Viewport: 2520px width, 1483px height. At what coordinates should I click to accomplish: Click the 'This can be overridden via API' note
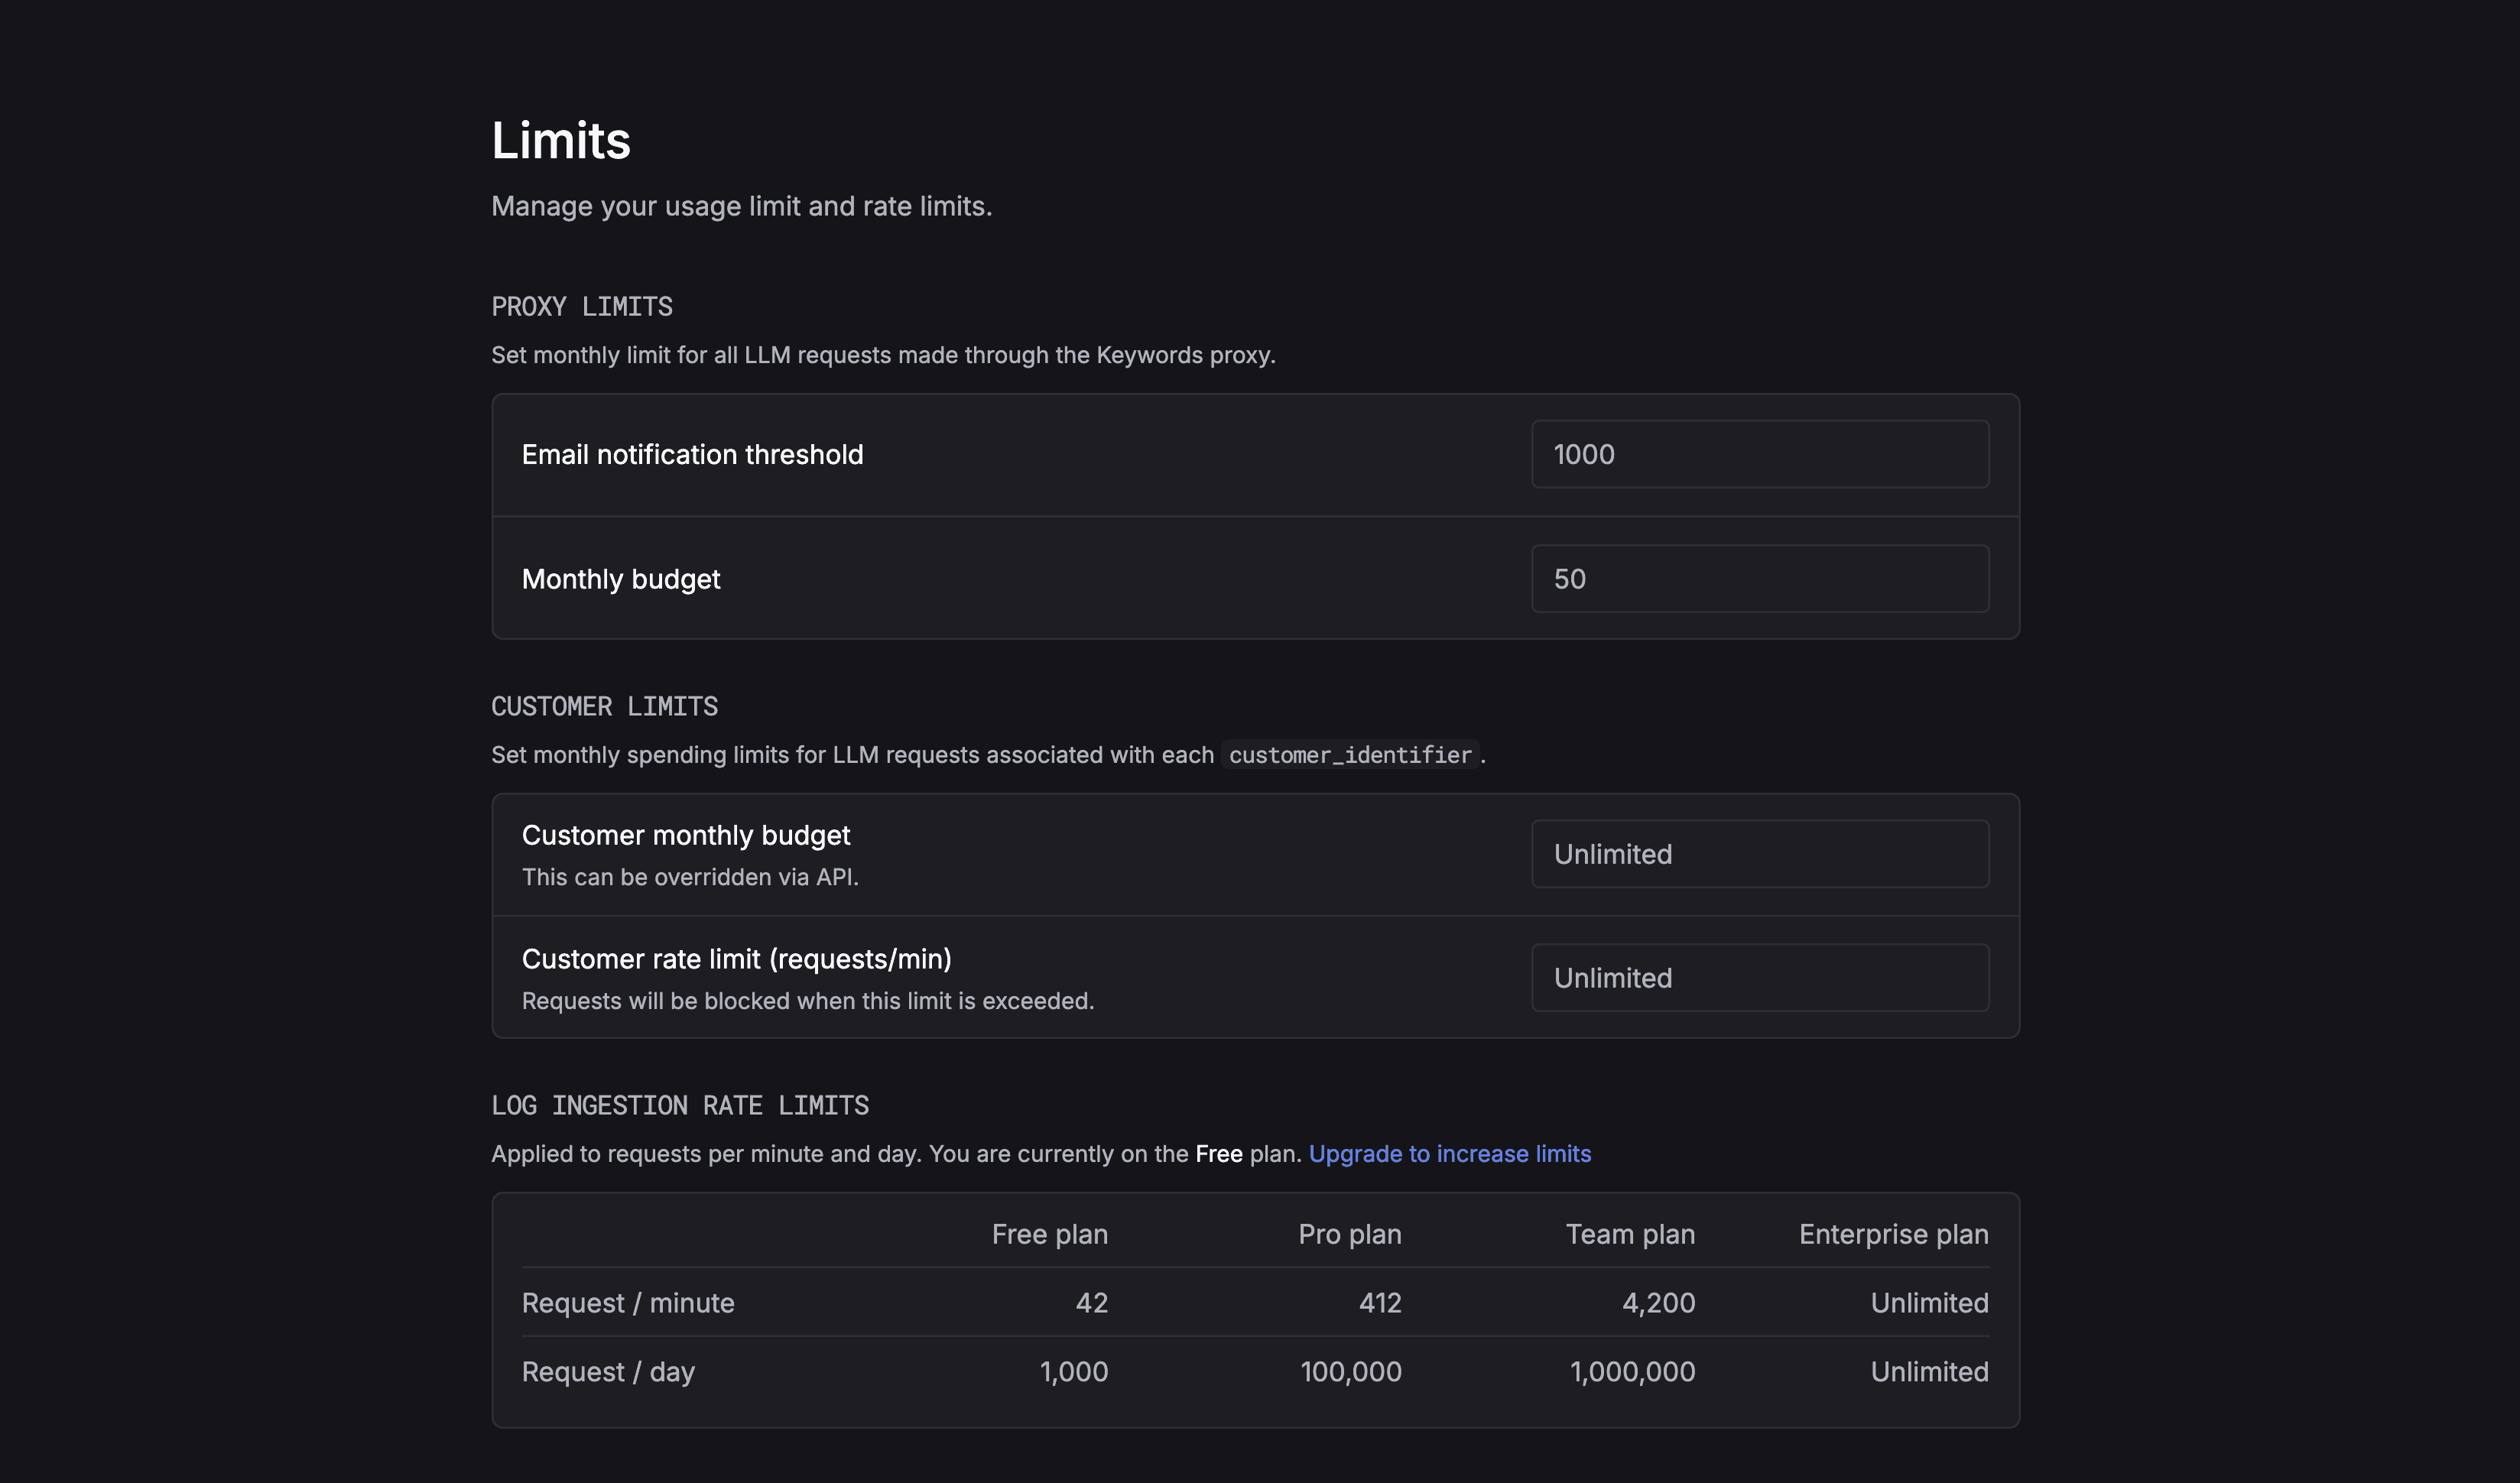click(689, 877)
